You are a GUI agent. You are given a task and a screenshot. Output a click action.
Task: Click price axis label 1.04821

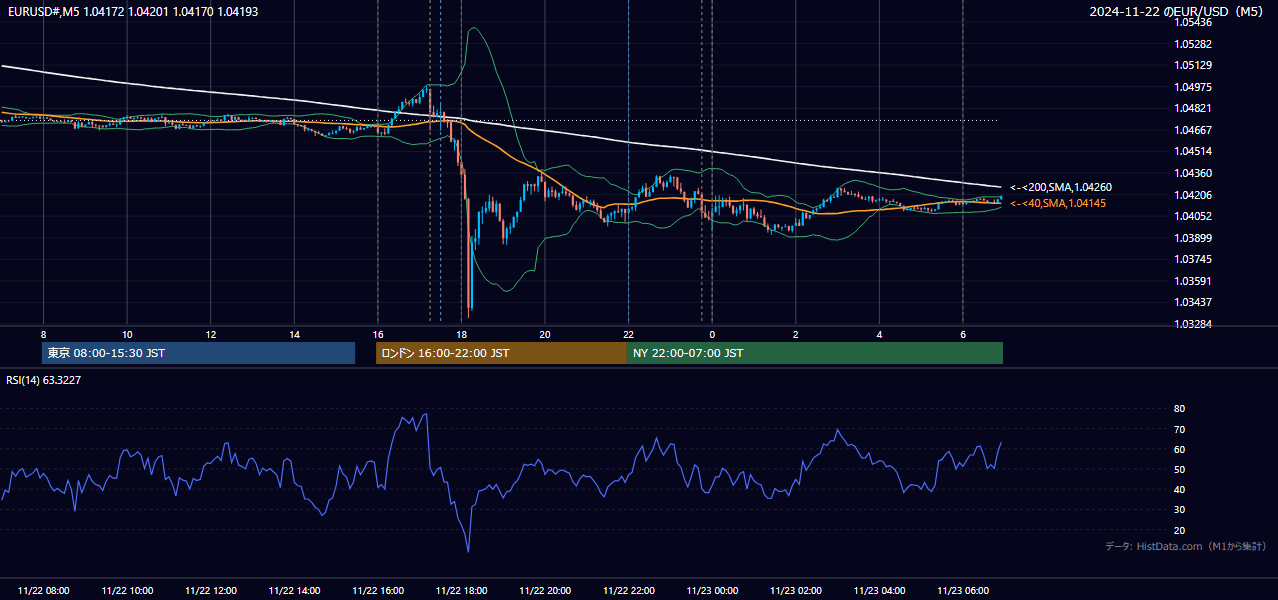1193,108
